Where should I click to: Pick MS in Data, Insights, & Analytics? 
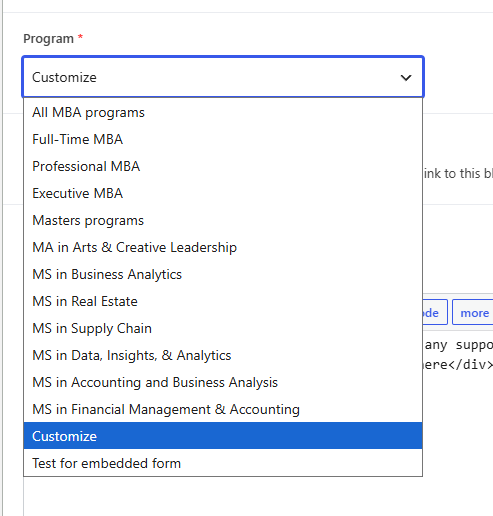point(223,355)
